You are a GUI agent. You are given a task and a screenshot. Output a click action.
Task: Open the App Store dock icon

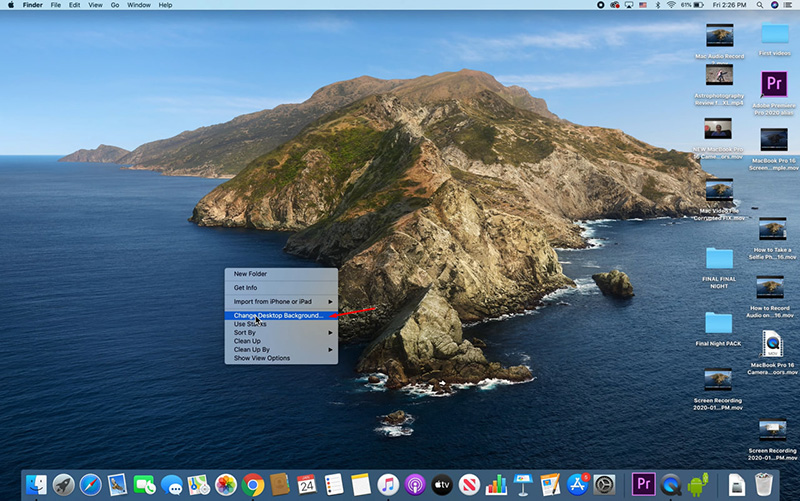(577, 485)
